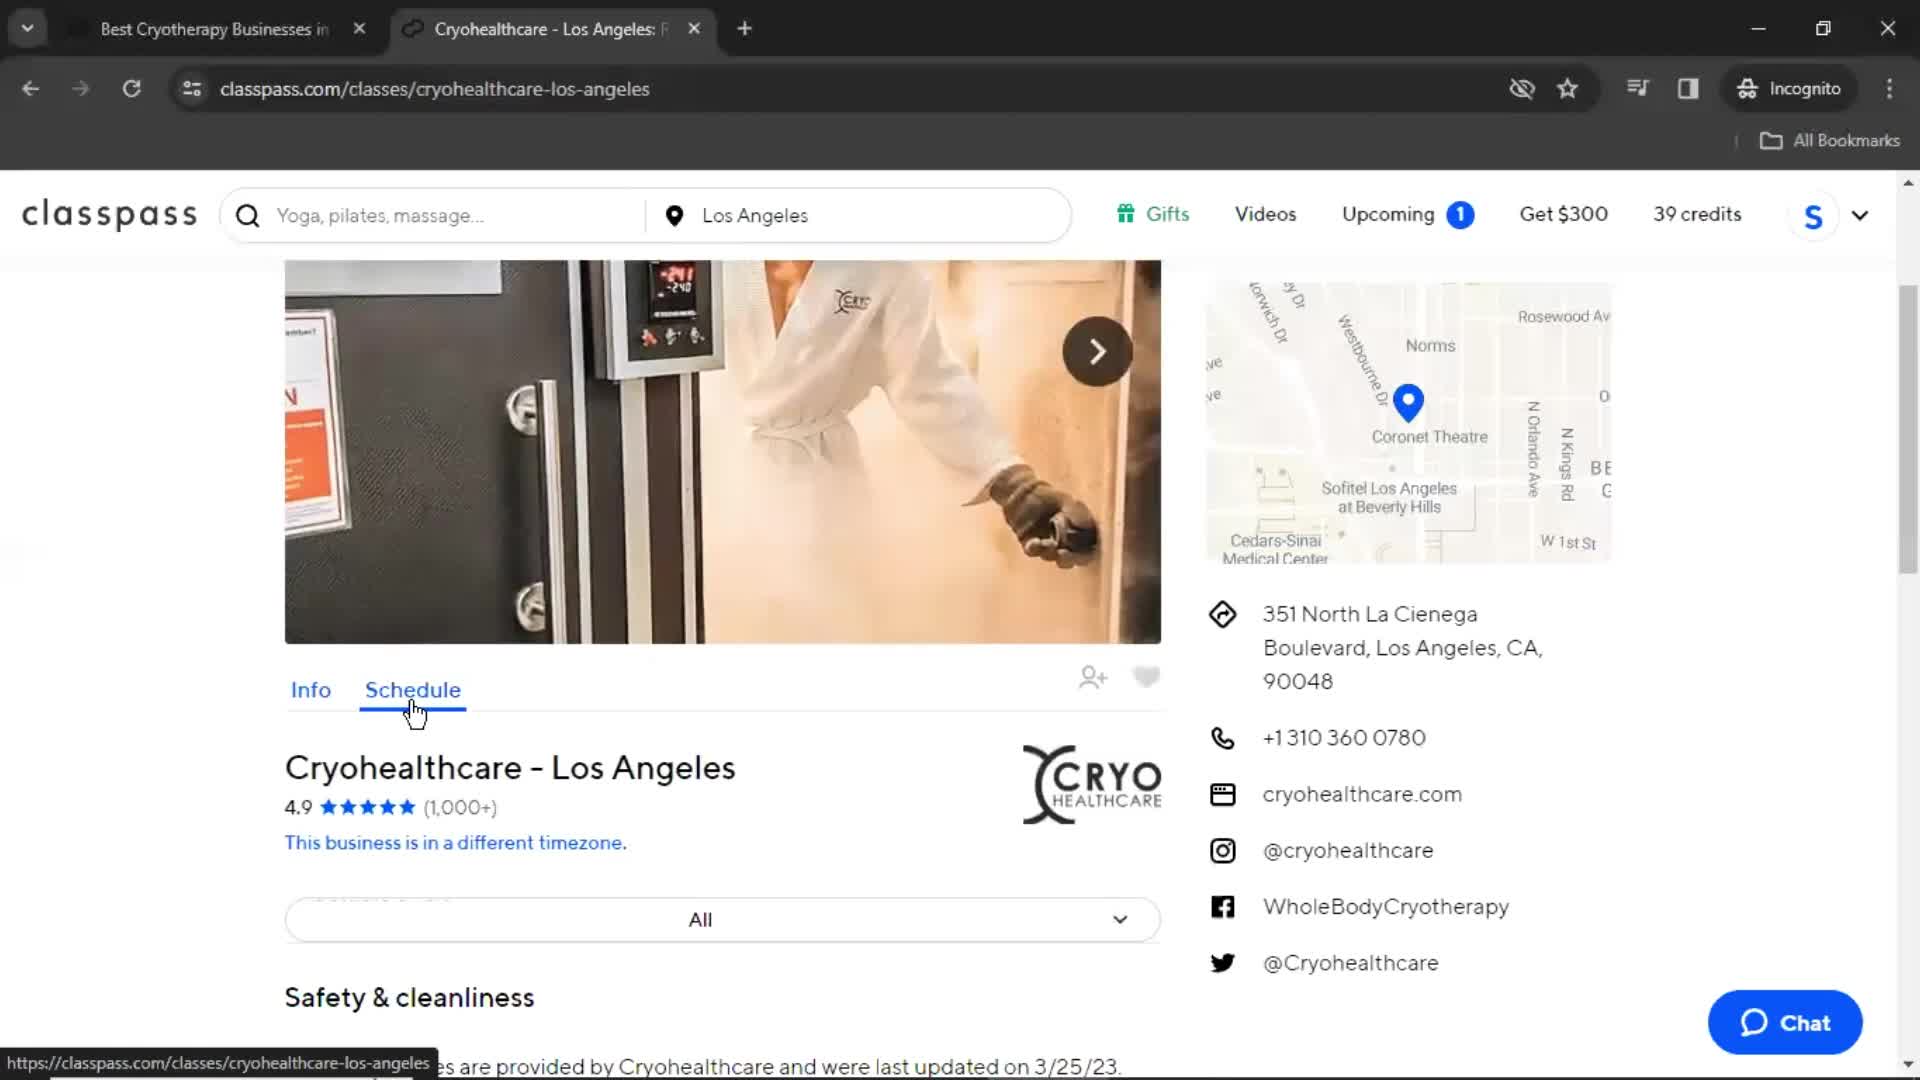Click the search magnifier icon

(248, 216)
